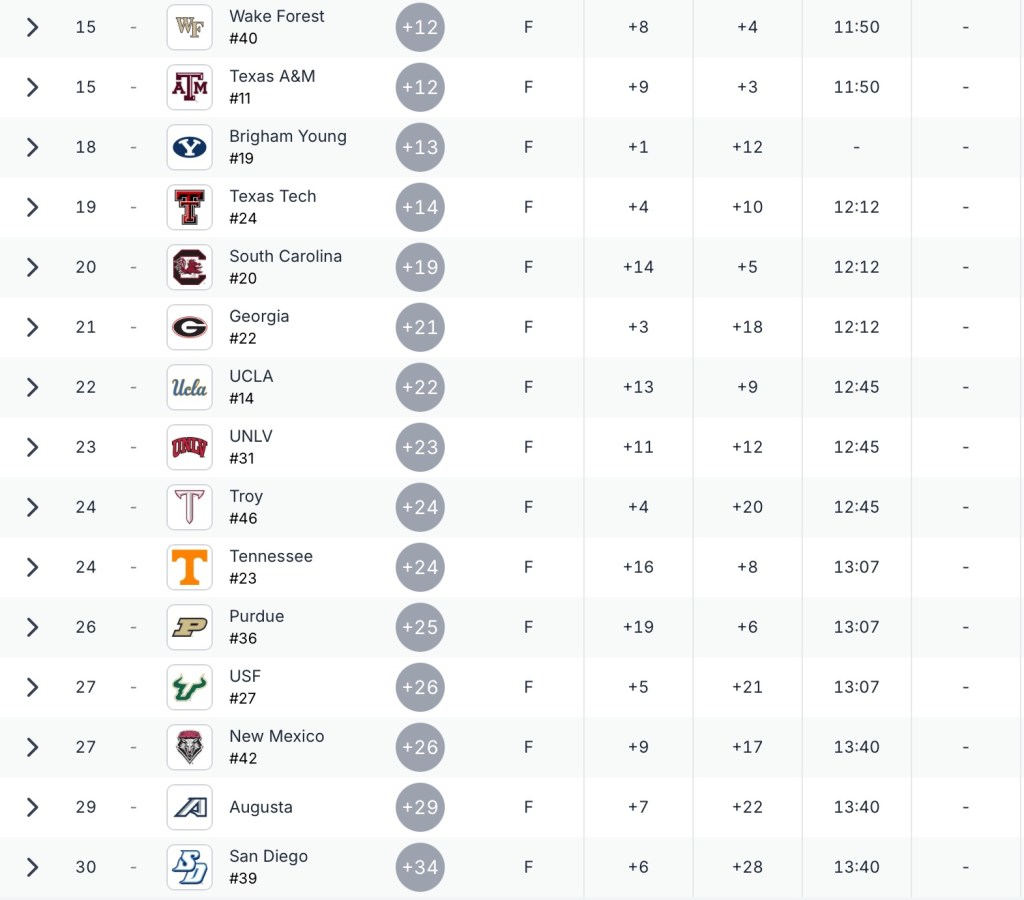This screenshot has width=1024, height=900.
Task: Click San Diego's +34 score badge
Action: click(x=420, y=867)
